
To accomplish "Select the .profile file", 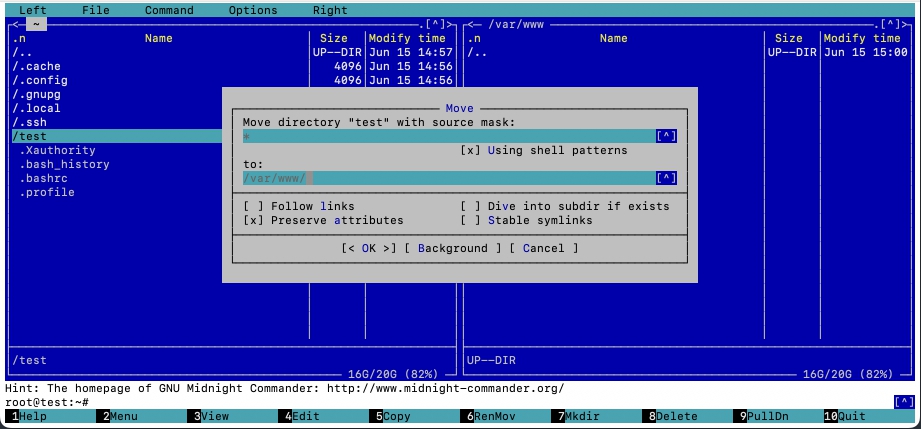I will [x=117, y=192].
